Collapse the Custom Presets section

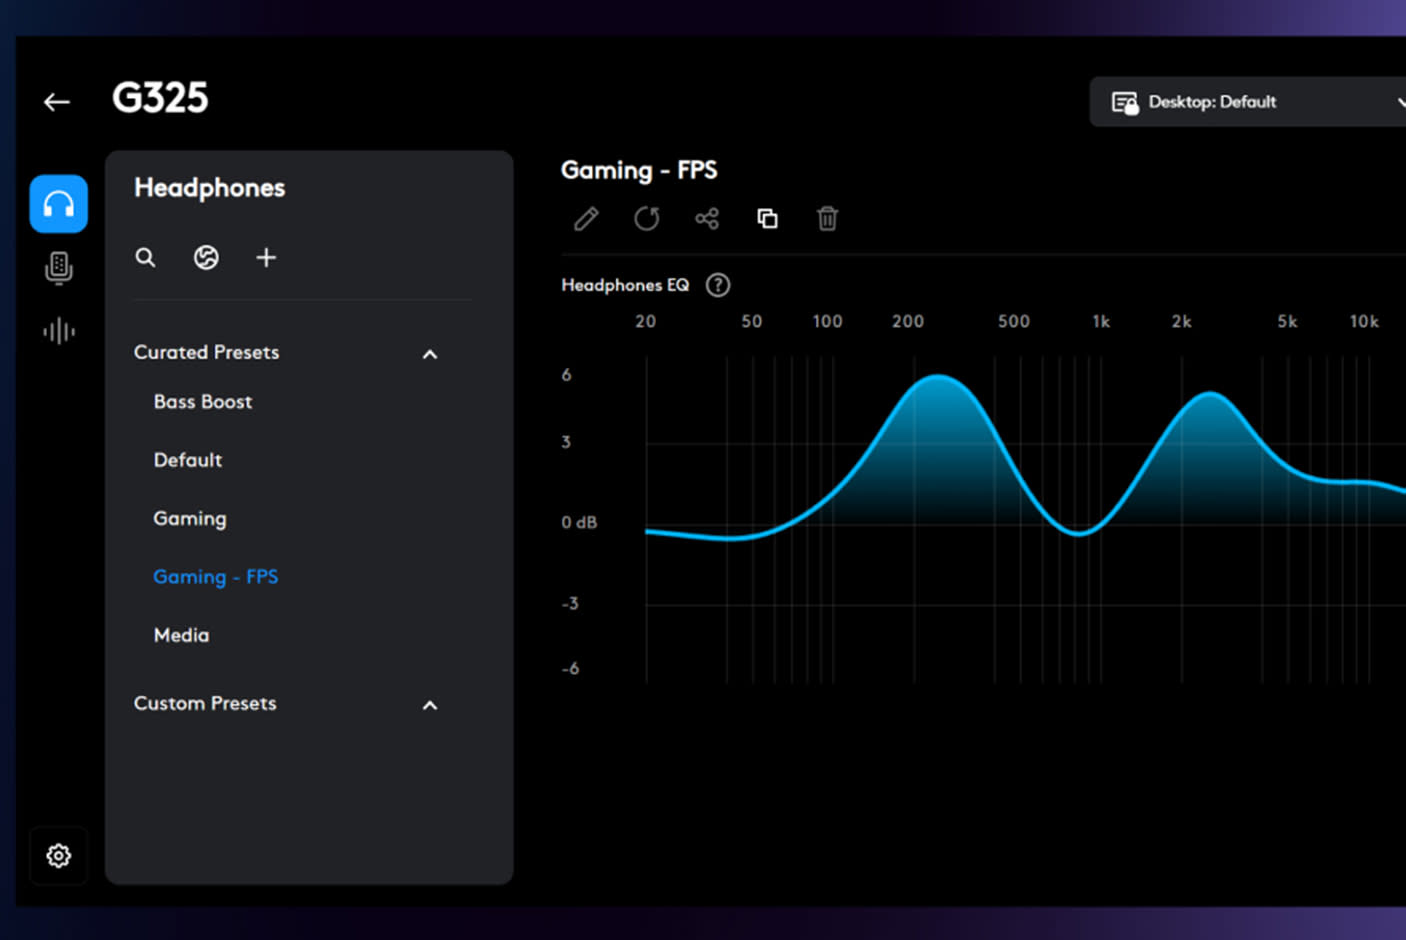[x=430, y=705]
